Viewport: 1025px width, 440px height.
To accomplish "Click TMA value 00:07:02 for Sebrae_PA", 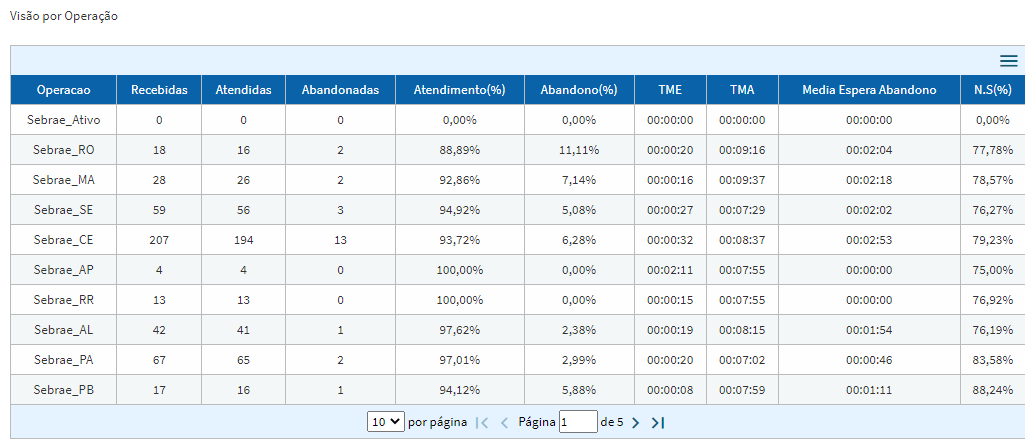I will 742,360.
